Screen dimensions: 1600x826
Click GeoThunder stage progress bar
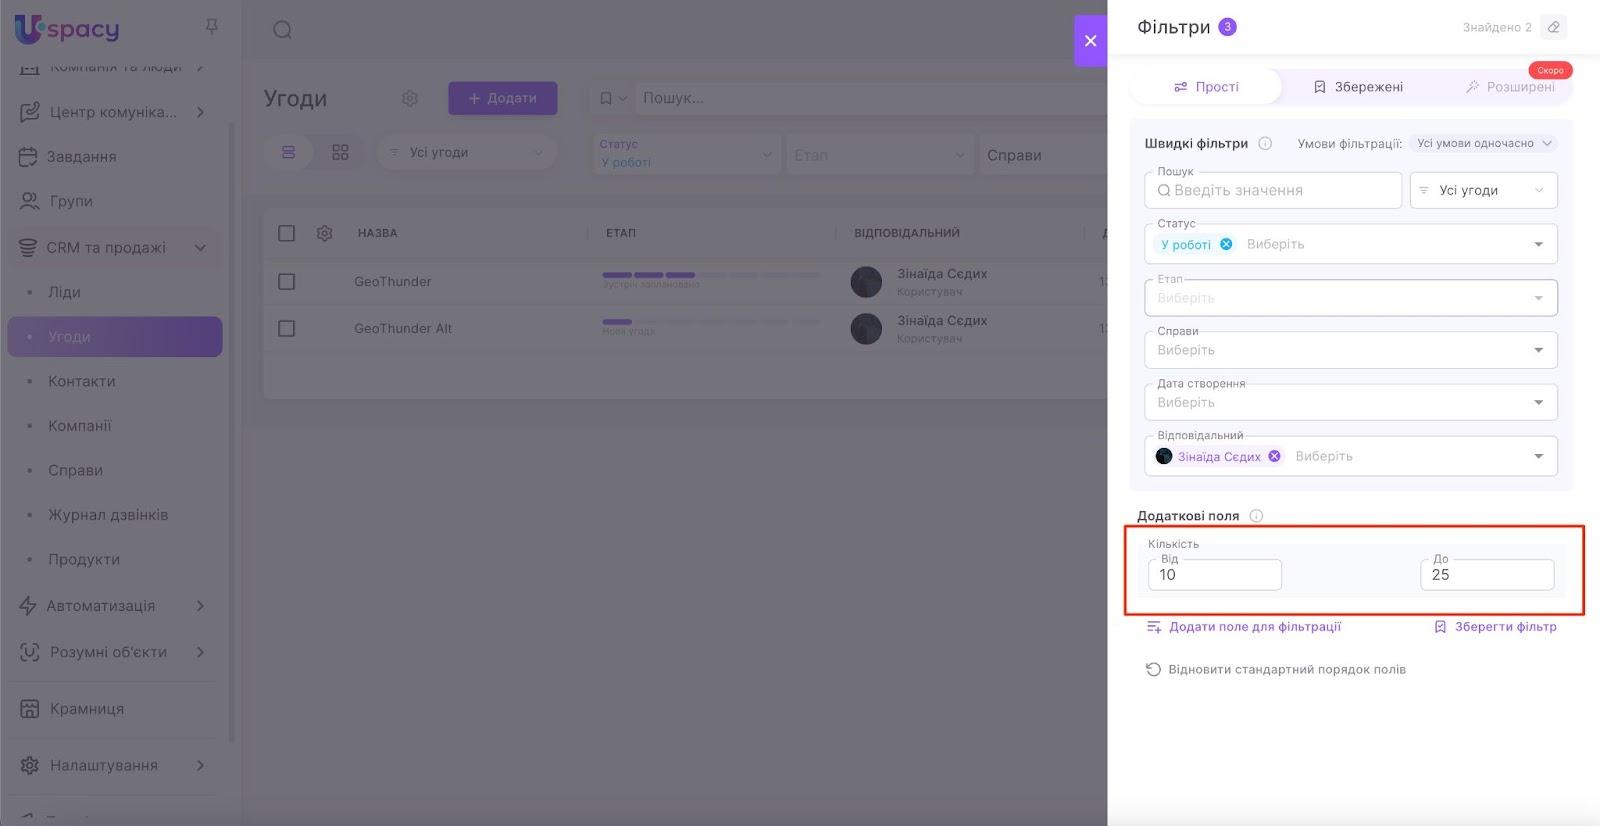pos(711,275)
